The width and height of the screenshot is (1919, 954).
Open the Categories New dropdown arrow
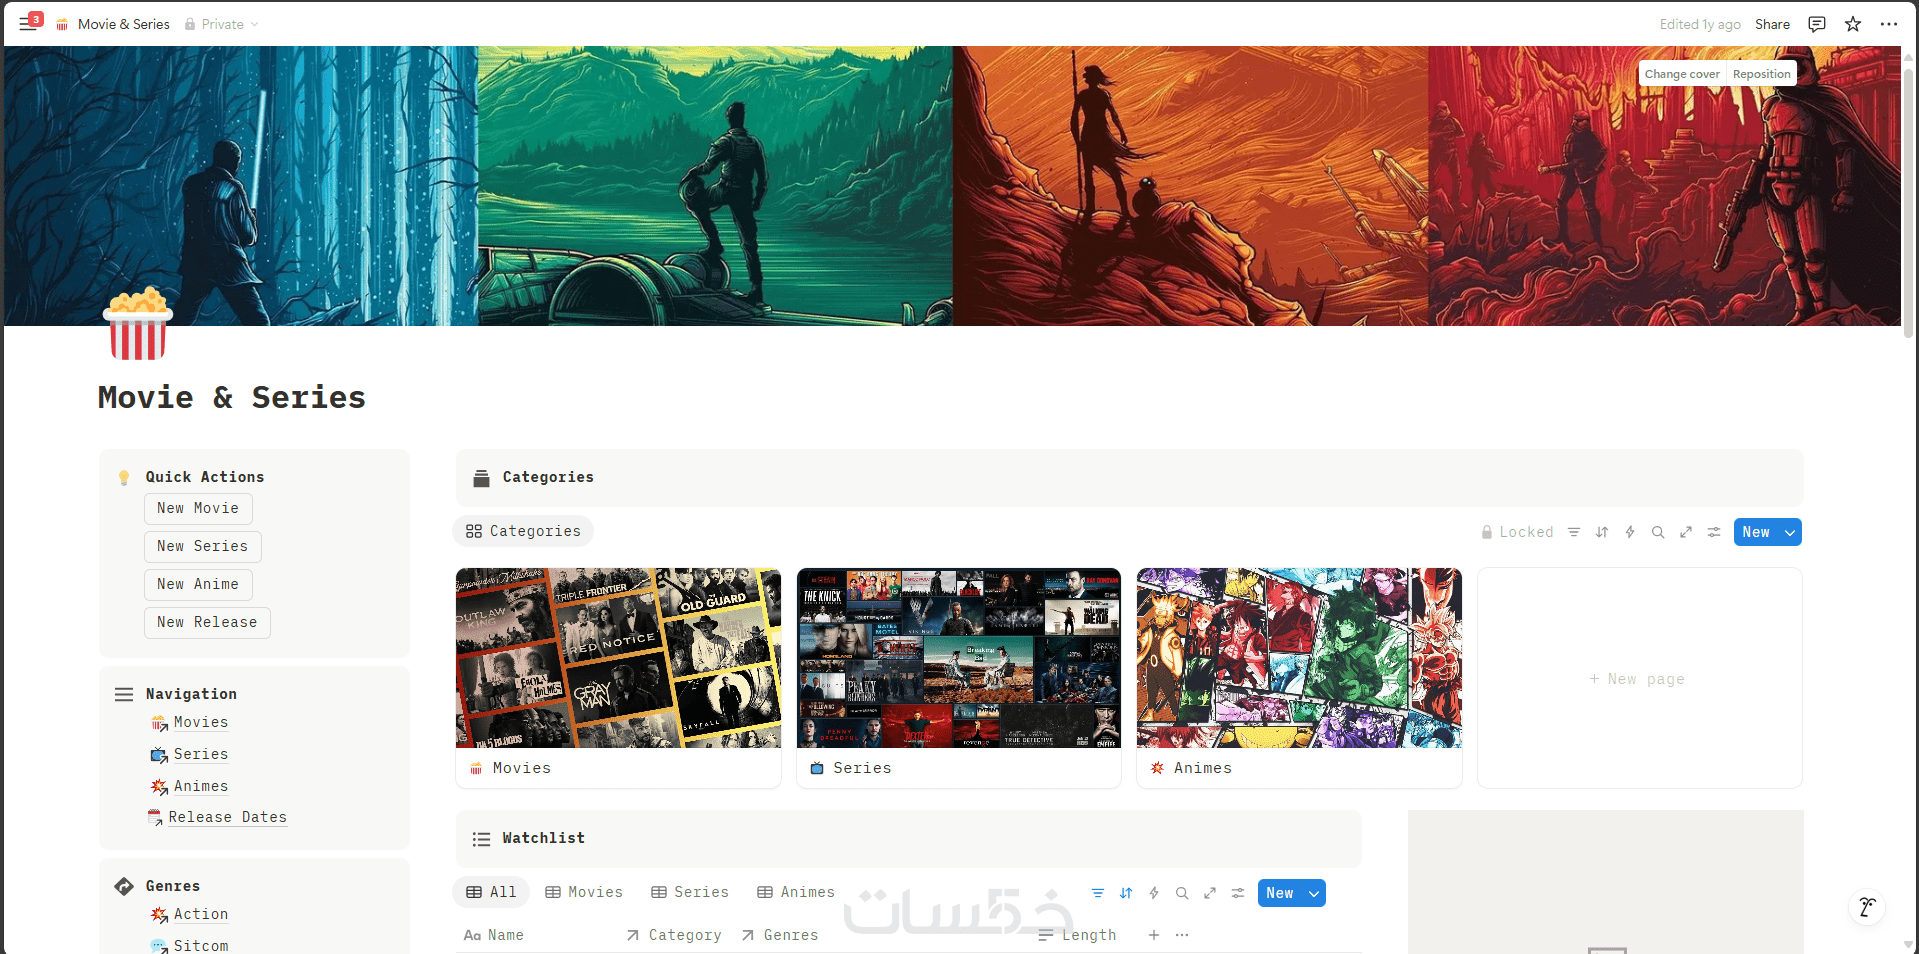[x=1790, y=532]
